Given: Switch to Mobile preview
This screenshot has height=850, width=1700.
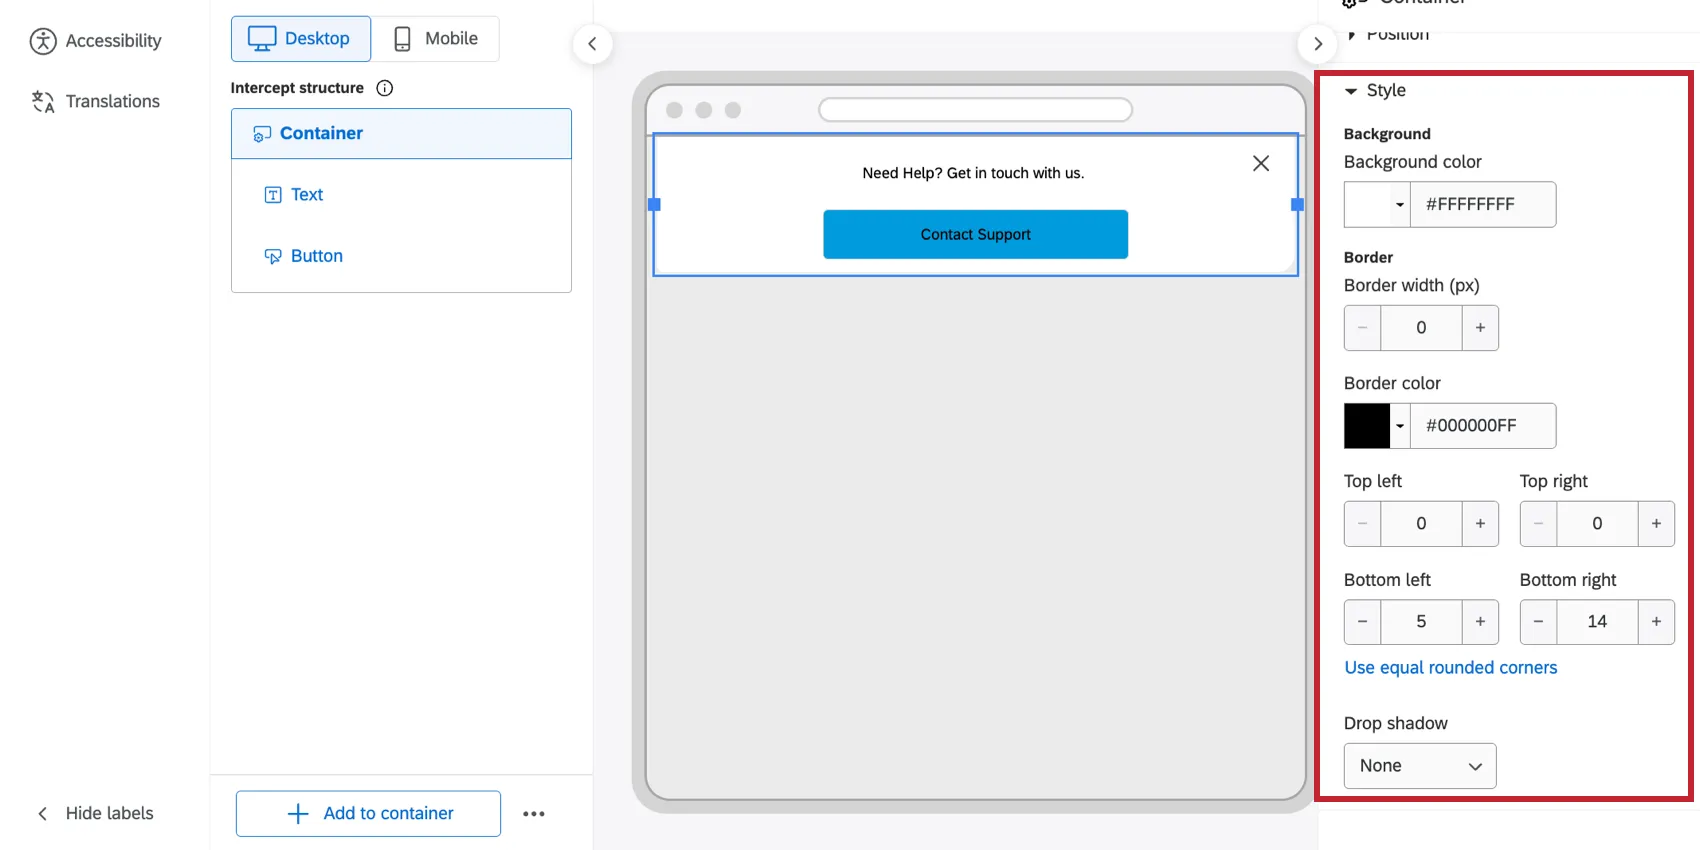Looking at the screenshot, I should (x=436, y=39).
